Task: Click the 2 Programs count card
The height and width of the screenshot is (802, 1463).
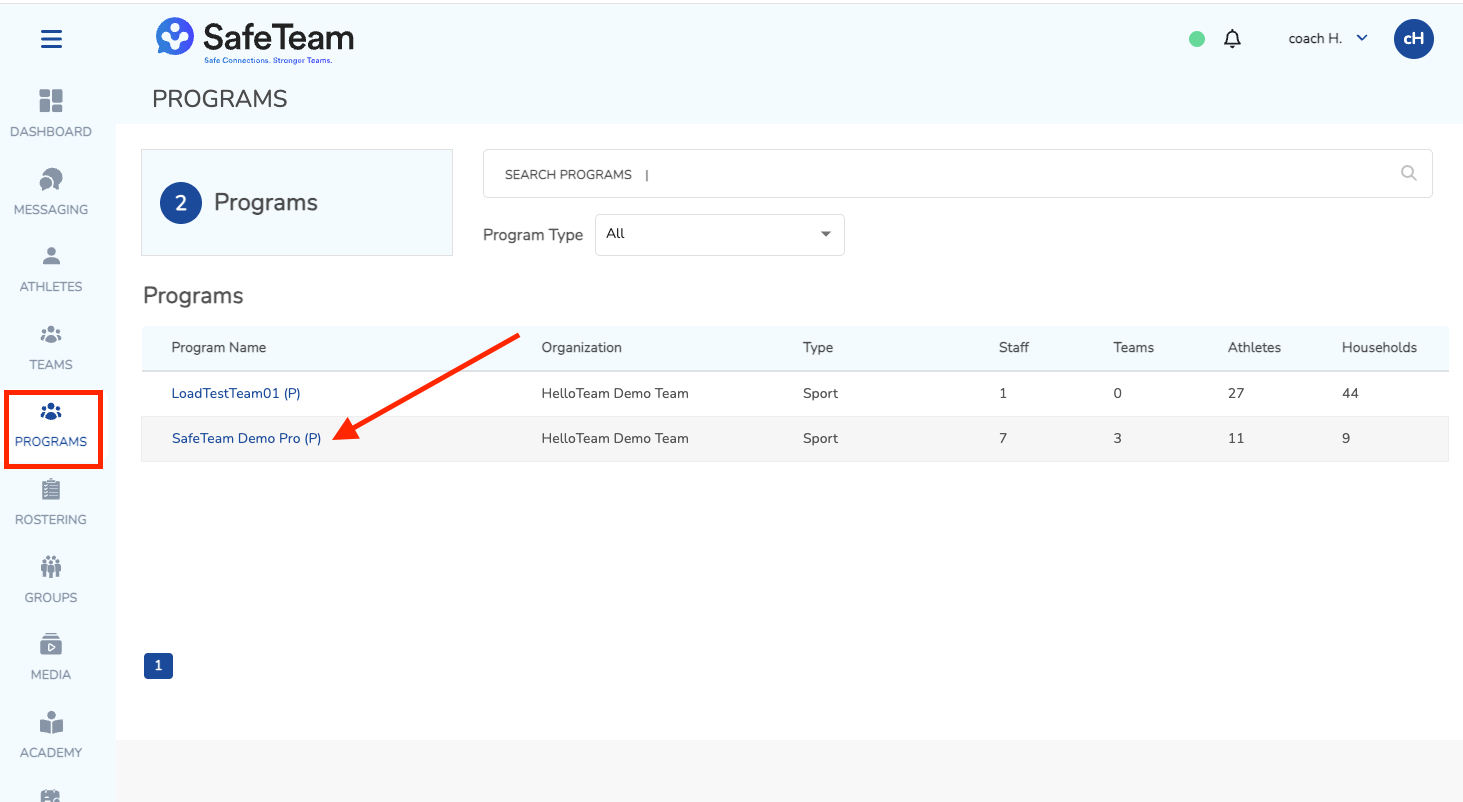Action: click(297, 202)
